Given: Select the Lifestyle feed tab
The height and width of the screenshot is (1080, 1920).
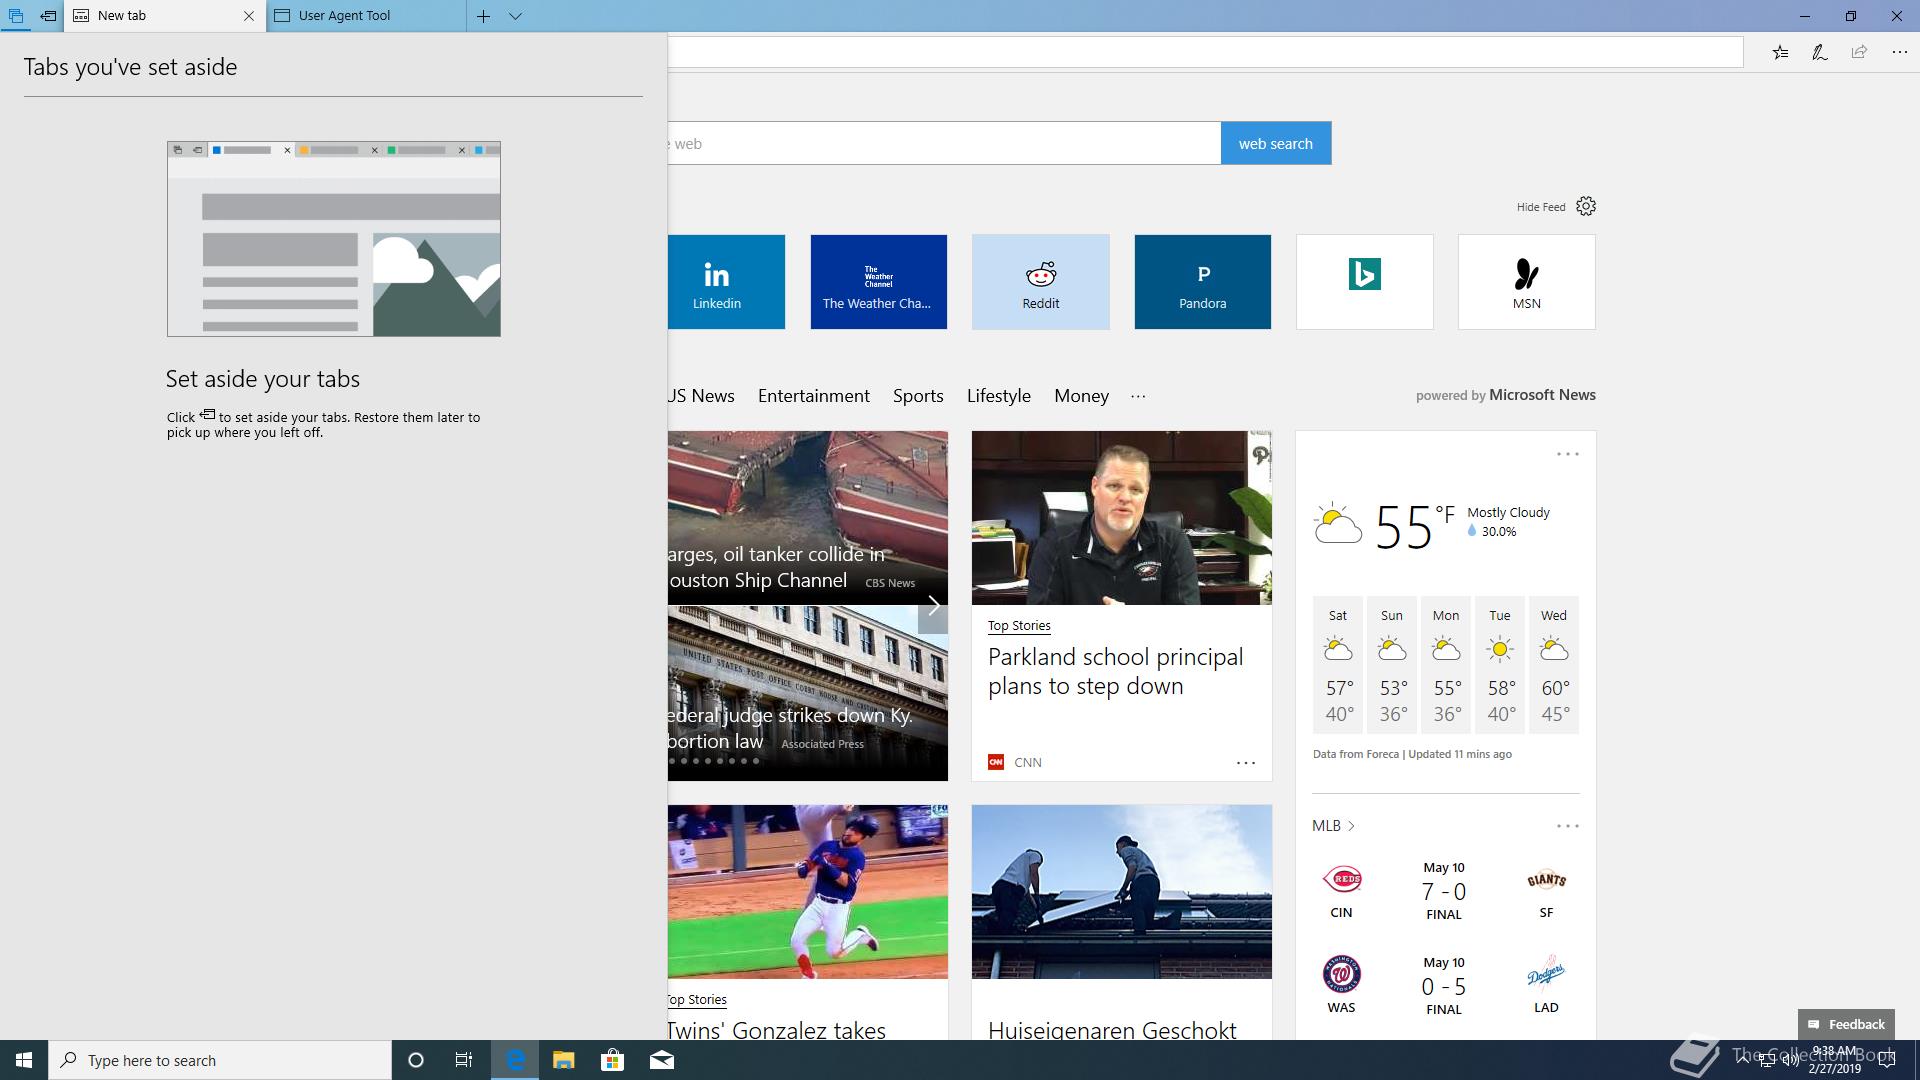Looking at the screenshot, I should 998,396.
